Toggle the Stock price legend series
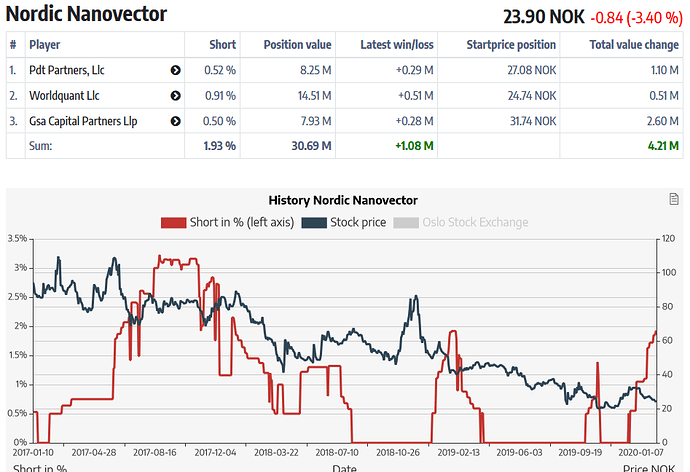 coord(344,223)
